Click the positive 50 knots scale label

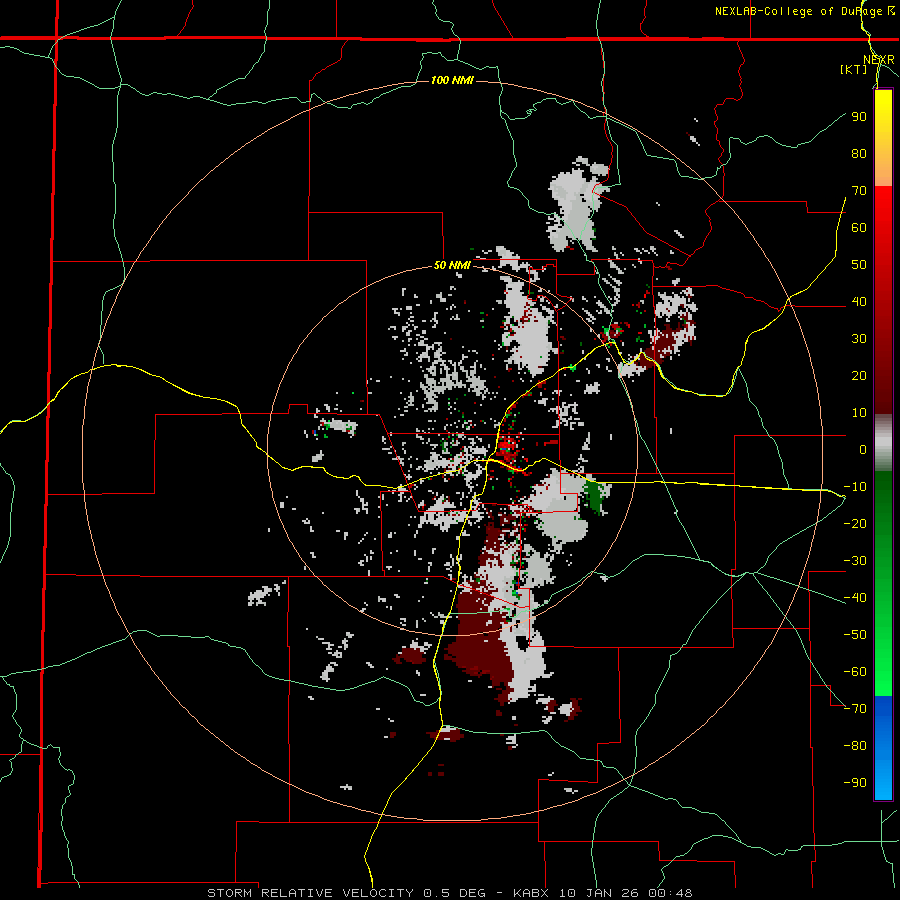coord(859,265)
